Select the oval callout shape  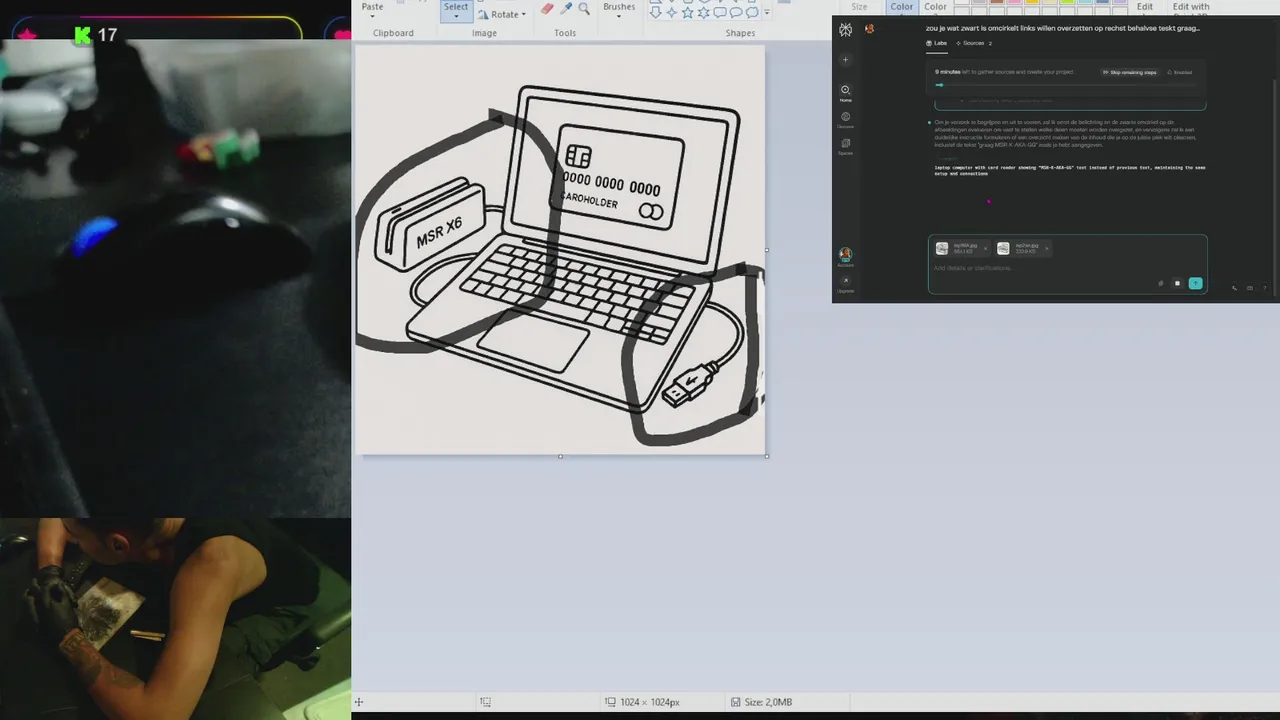pyautogui.click(x=736, y=12)
